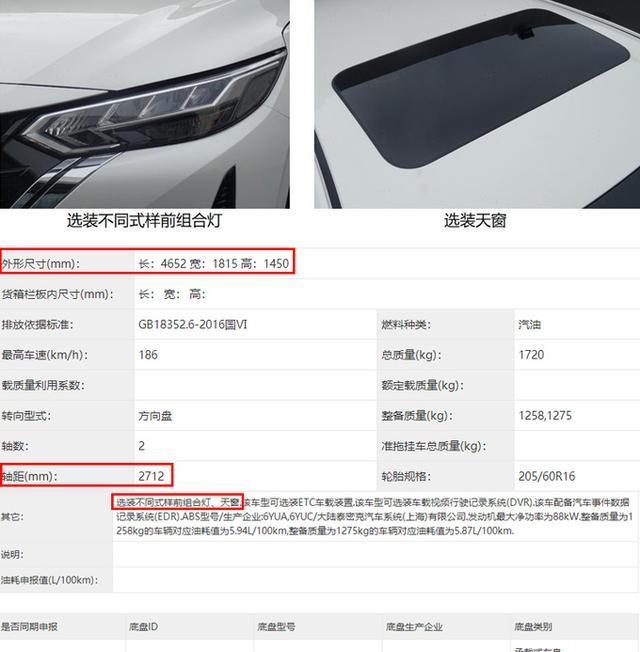This screenshot has width=640, height=652.
Task: Click highlighted text 选装不同式样前组合灯、天窗
Action: click(x=178, y=502)
